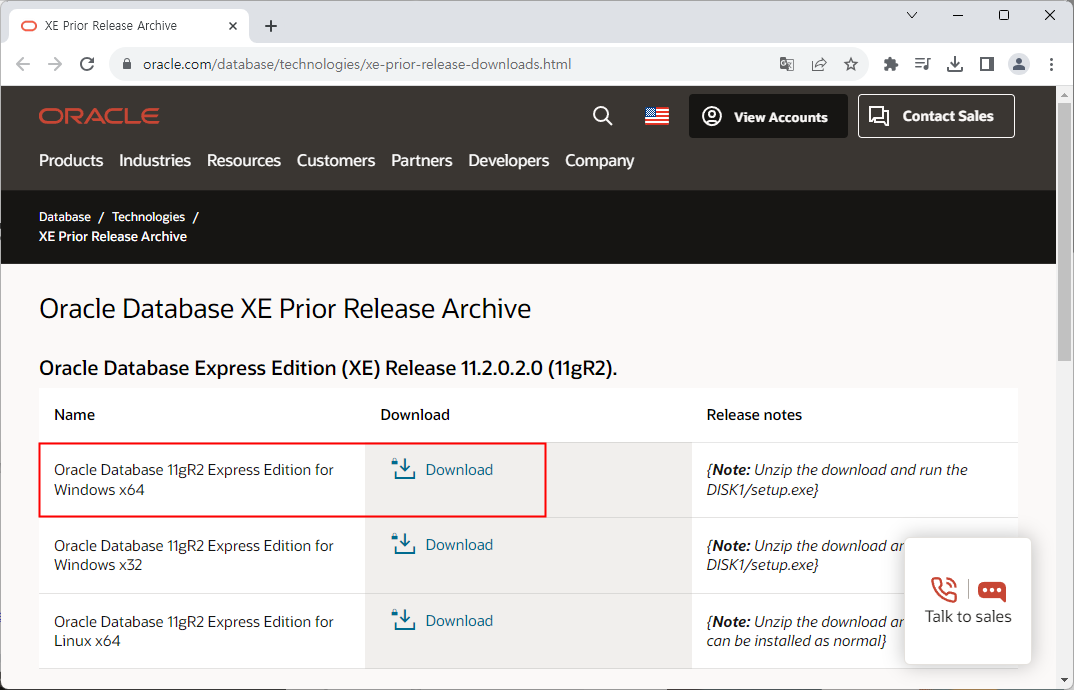The width and height of the screenshot is (1074, 690).
Task: Click the browser forward arrow
Action: coord(55,64)
